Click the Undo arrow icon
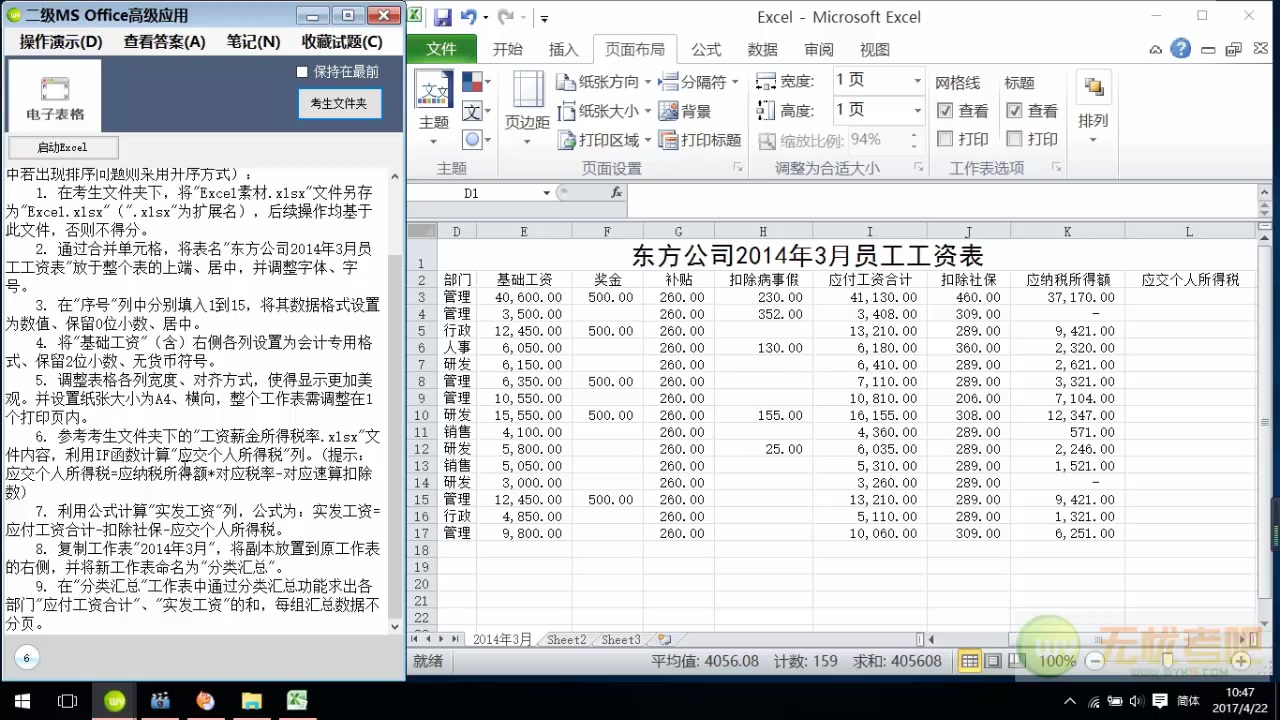Screen dimensions: 1280x720 point(468,17)
